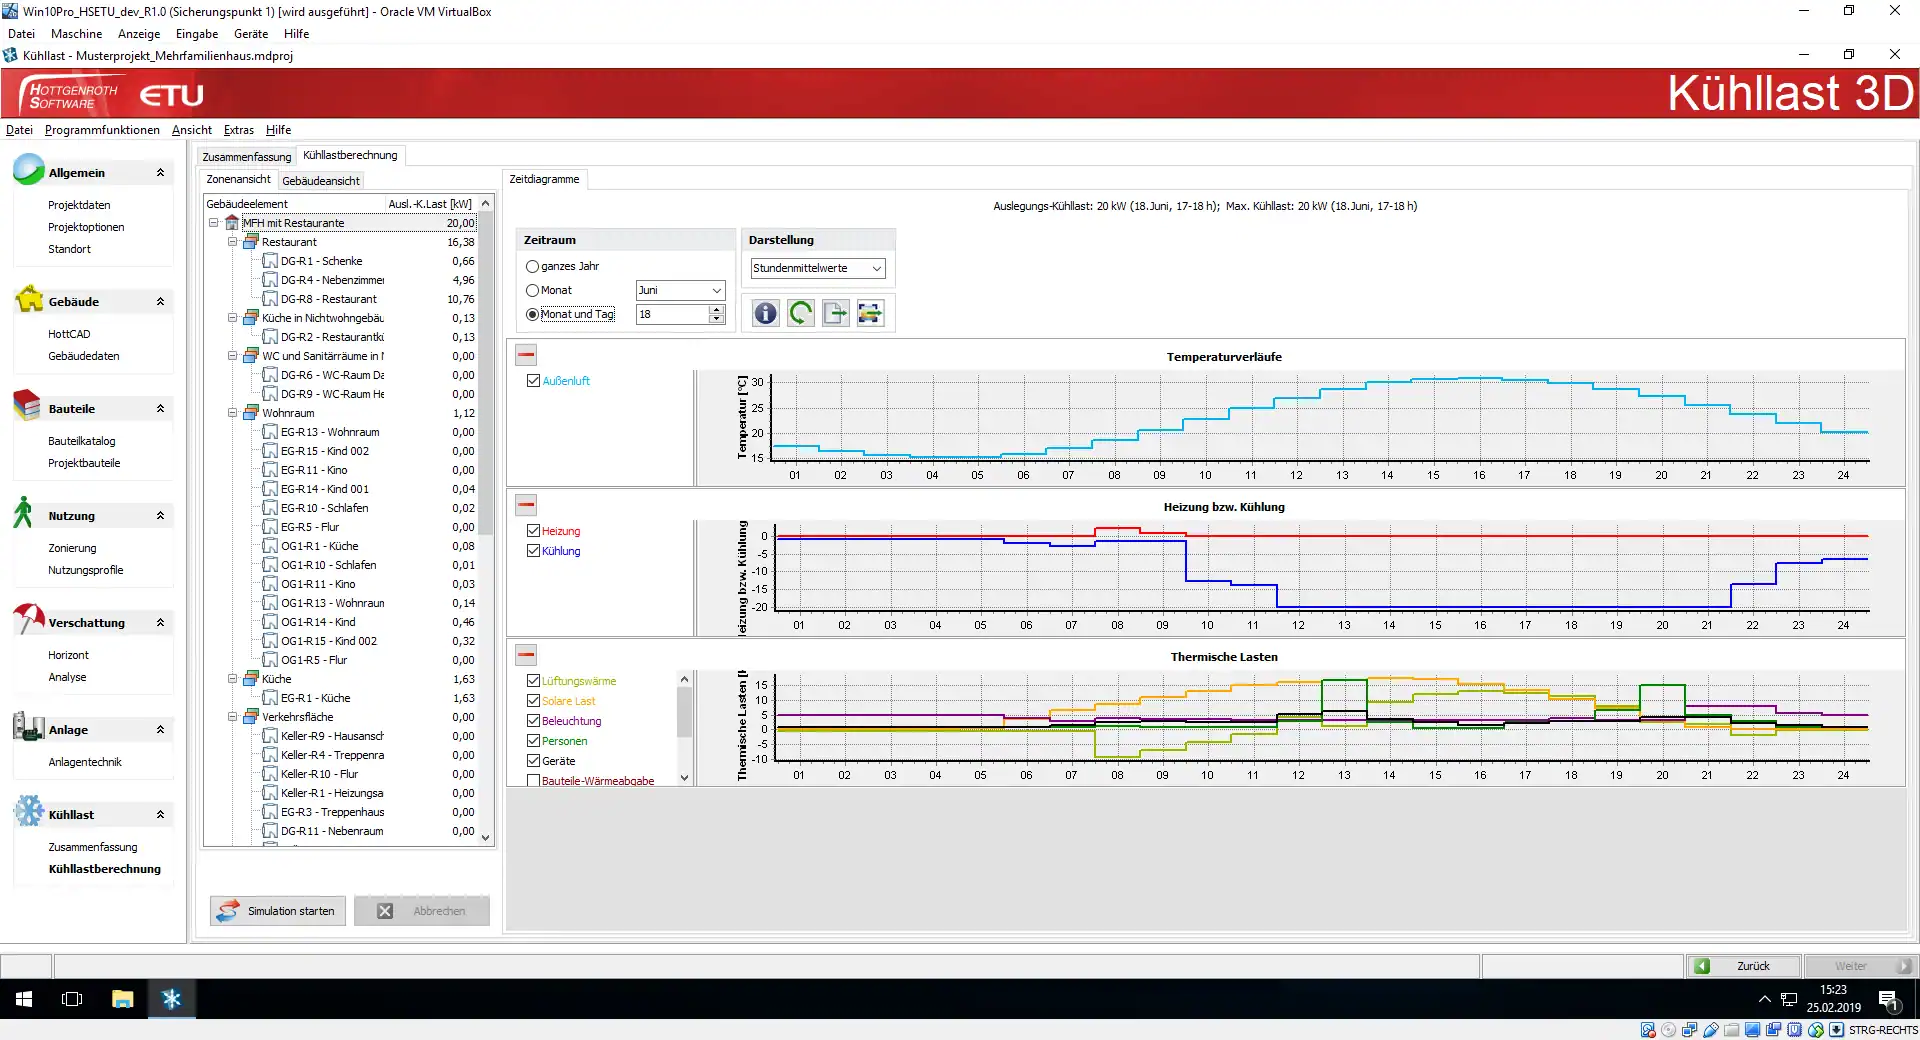Collapse the Restaurant tree node
The image size is (1920, 1040).
(x=233, y=242)
